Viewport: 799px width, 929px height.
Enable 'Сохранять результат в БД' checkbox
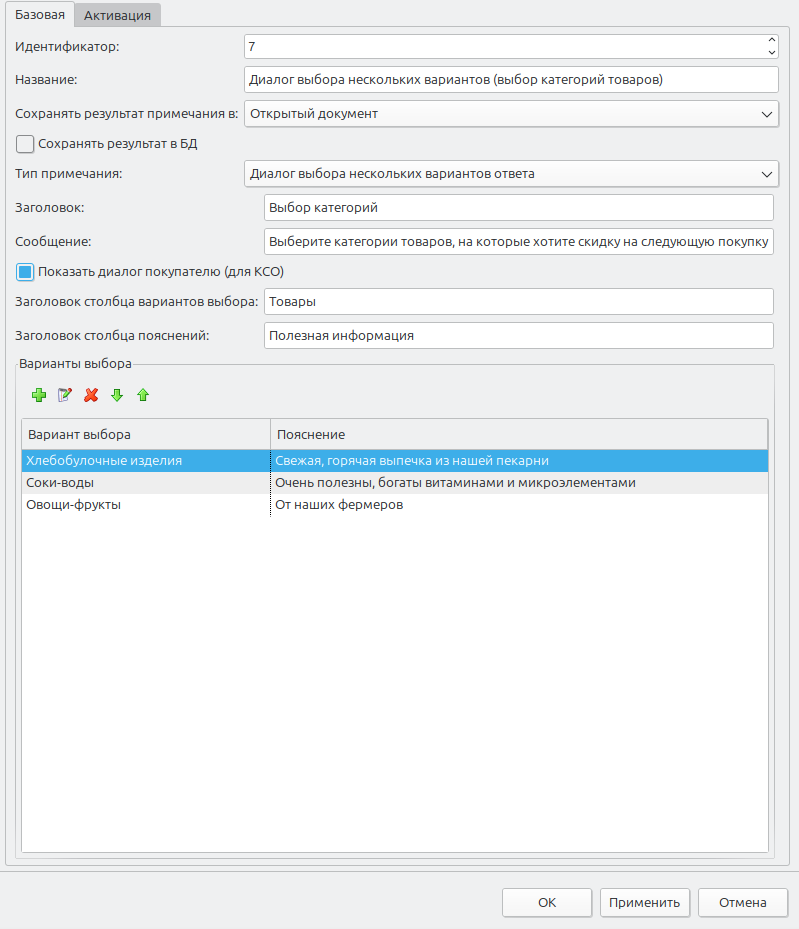coord(26,144)
